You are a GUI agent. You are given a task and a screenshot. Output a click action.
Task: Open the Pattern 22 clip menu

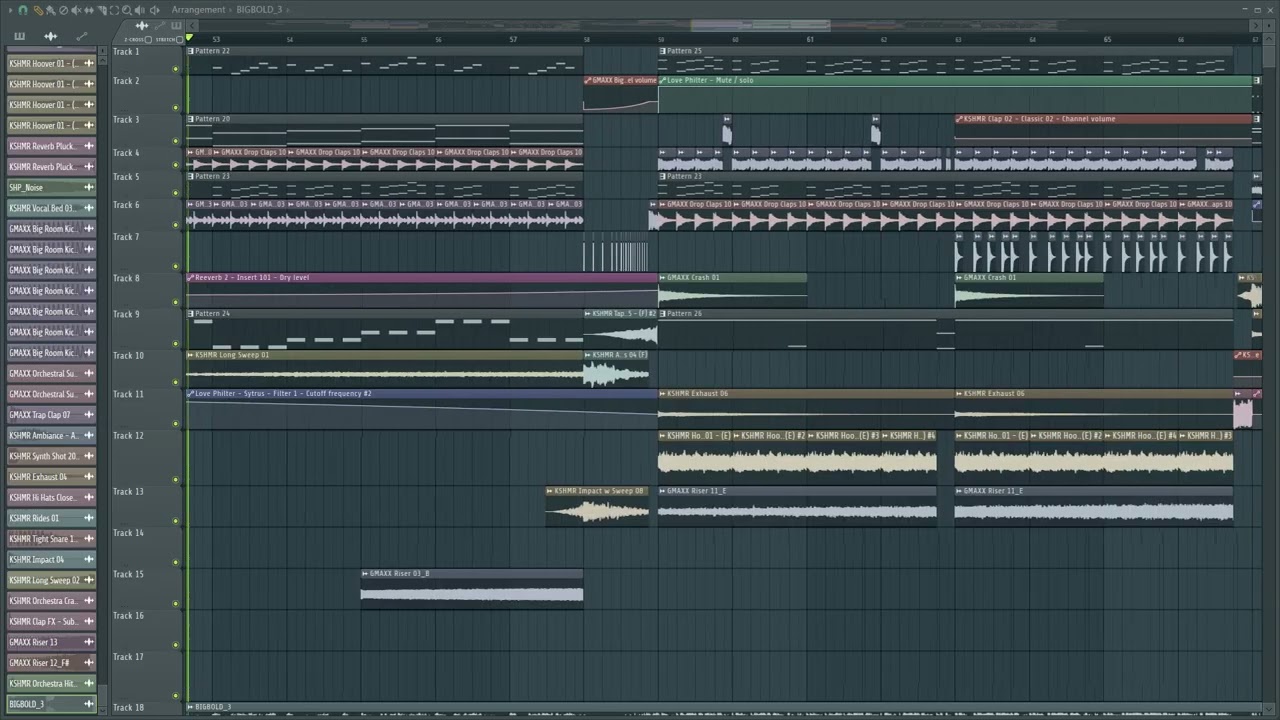point(190,51)
